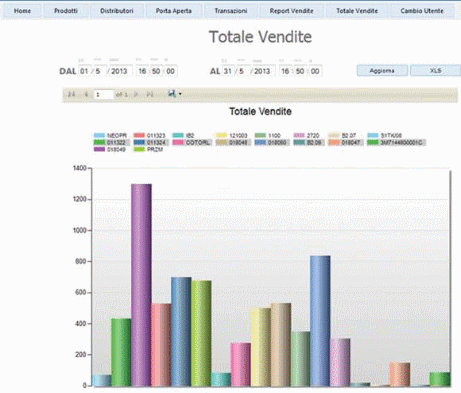Select the tallest purple bar in chart
Viewport: 461px width, 393px height.
pyautogui.click(x=141, y=285)
